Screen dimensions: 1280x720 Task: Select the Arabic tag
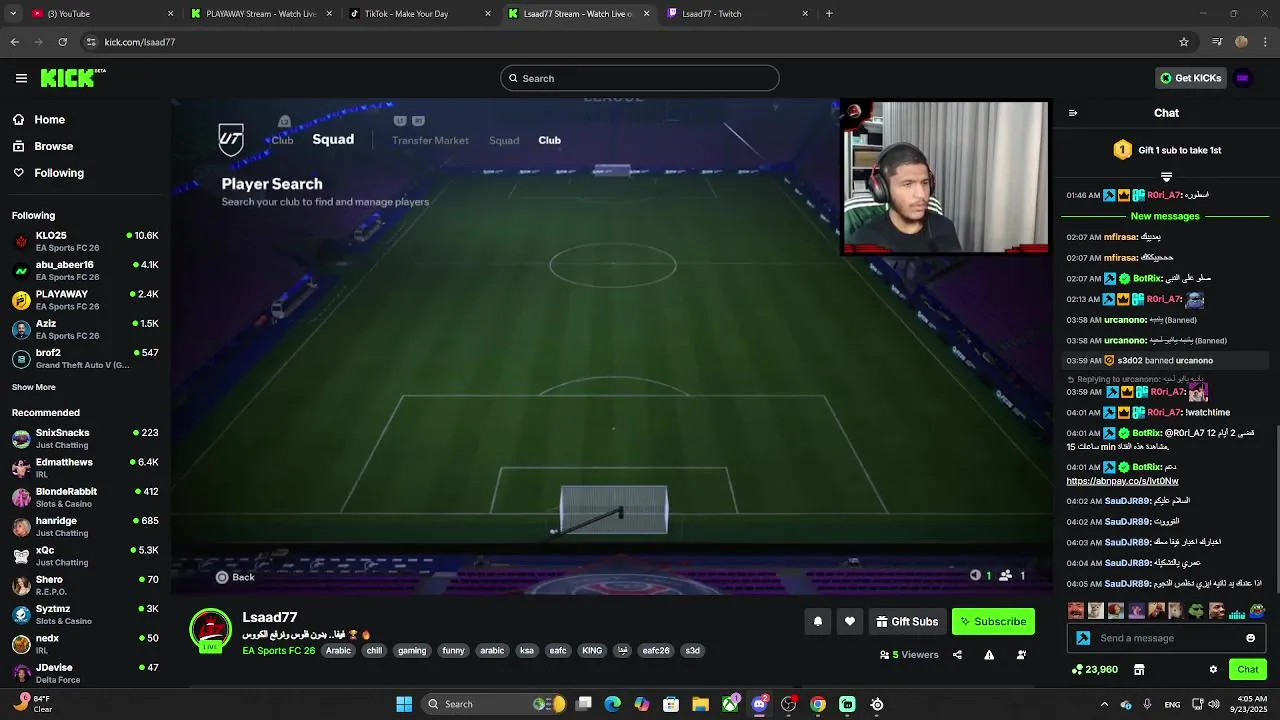coord(339,650)
